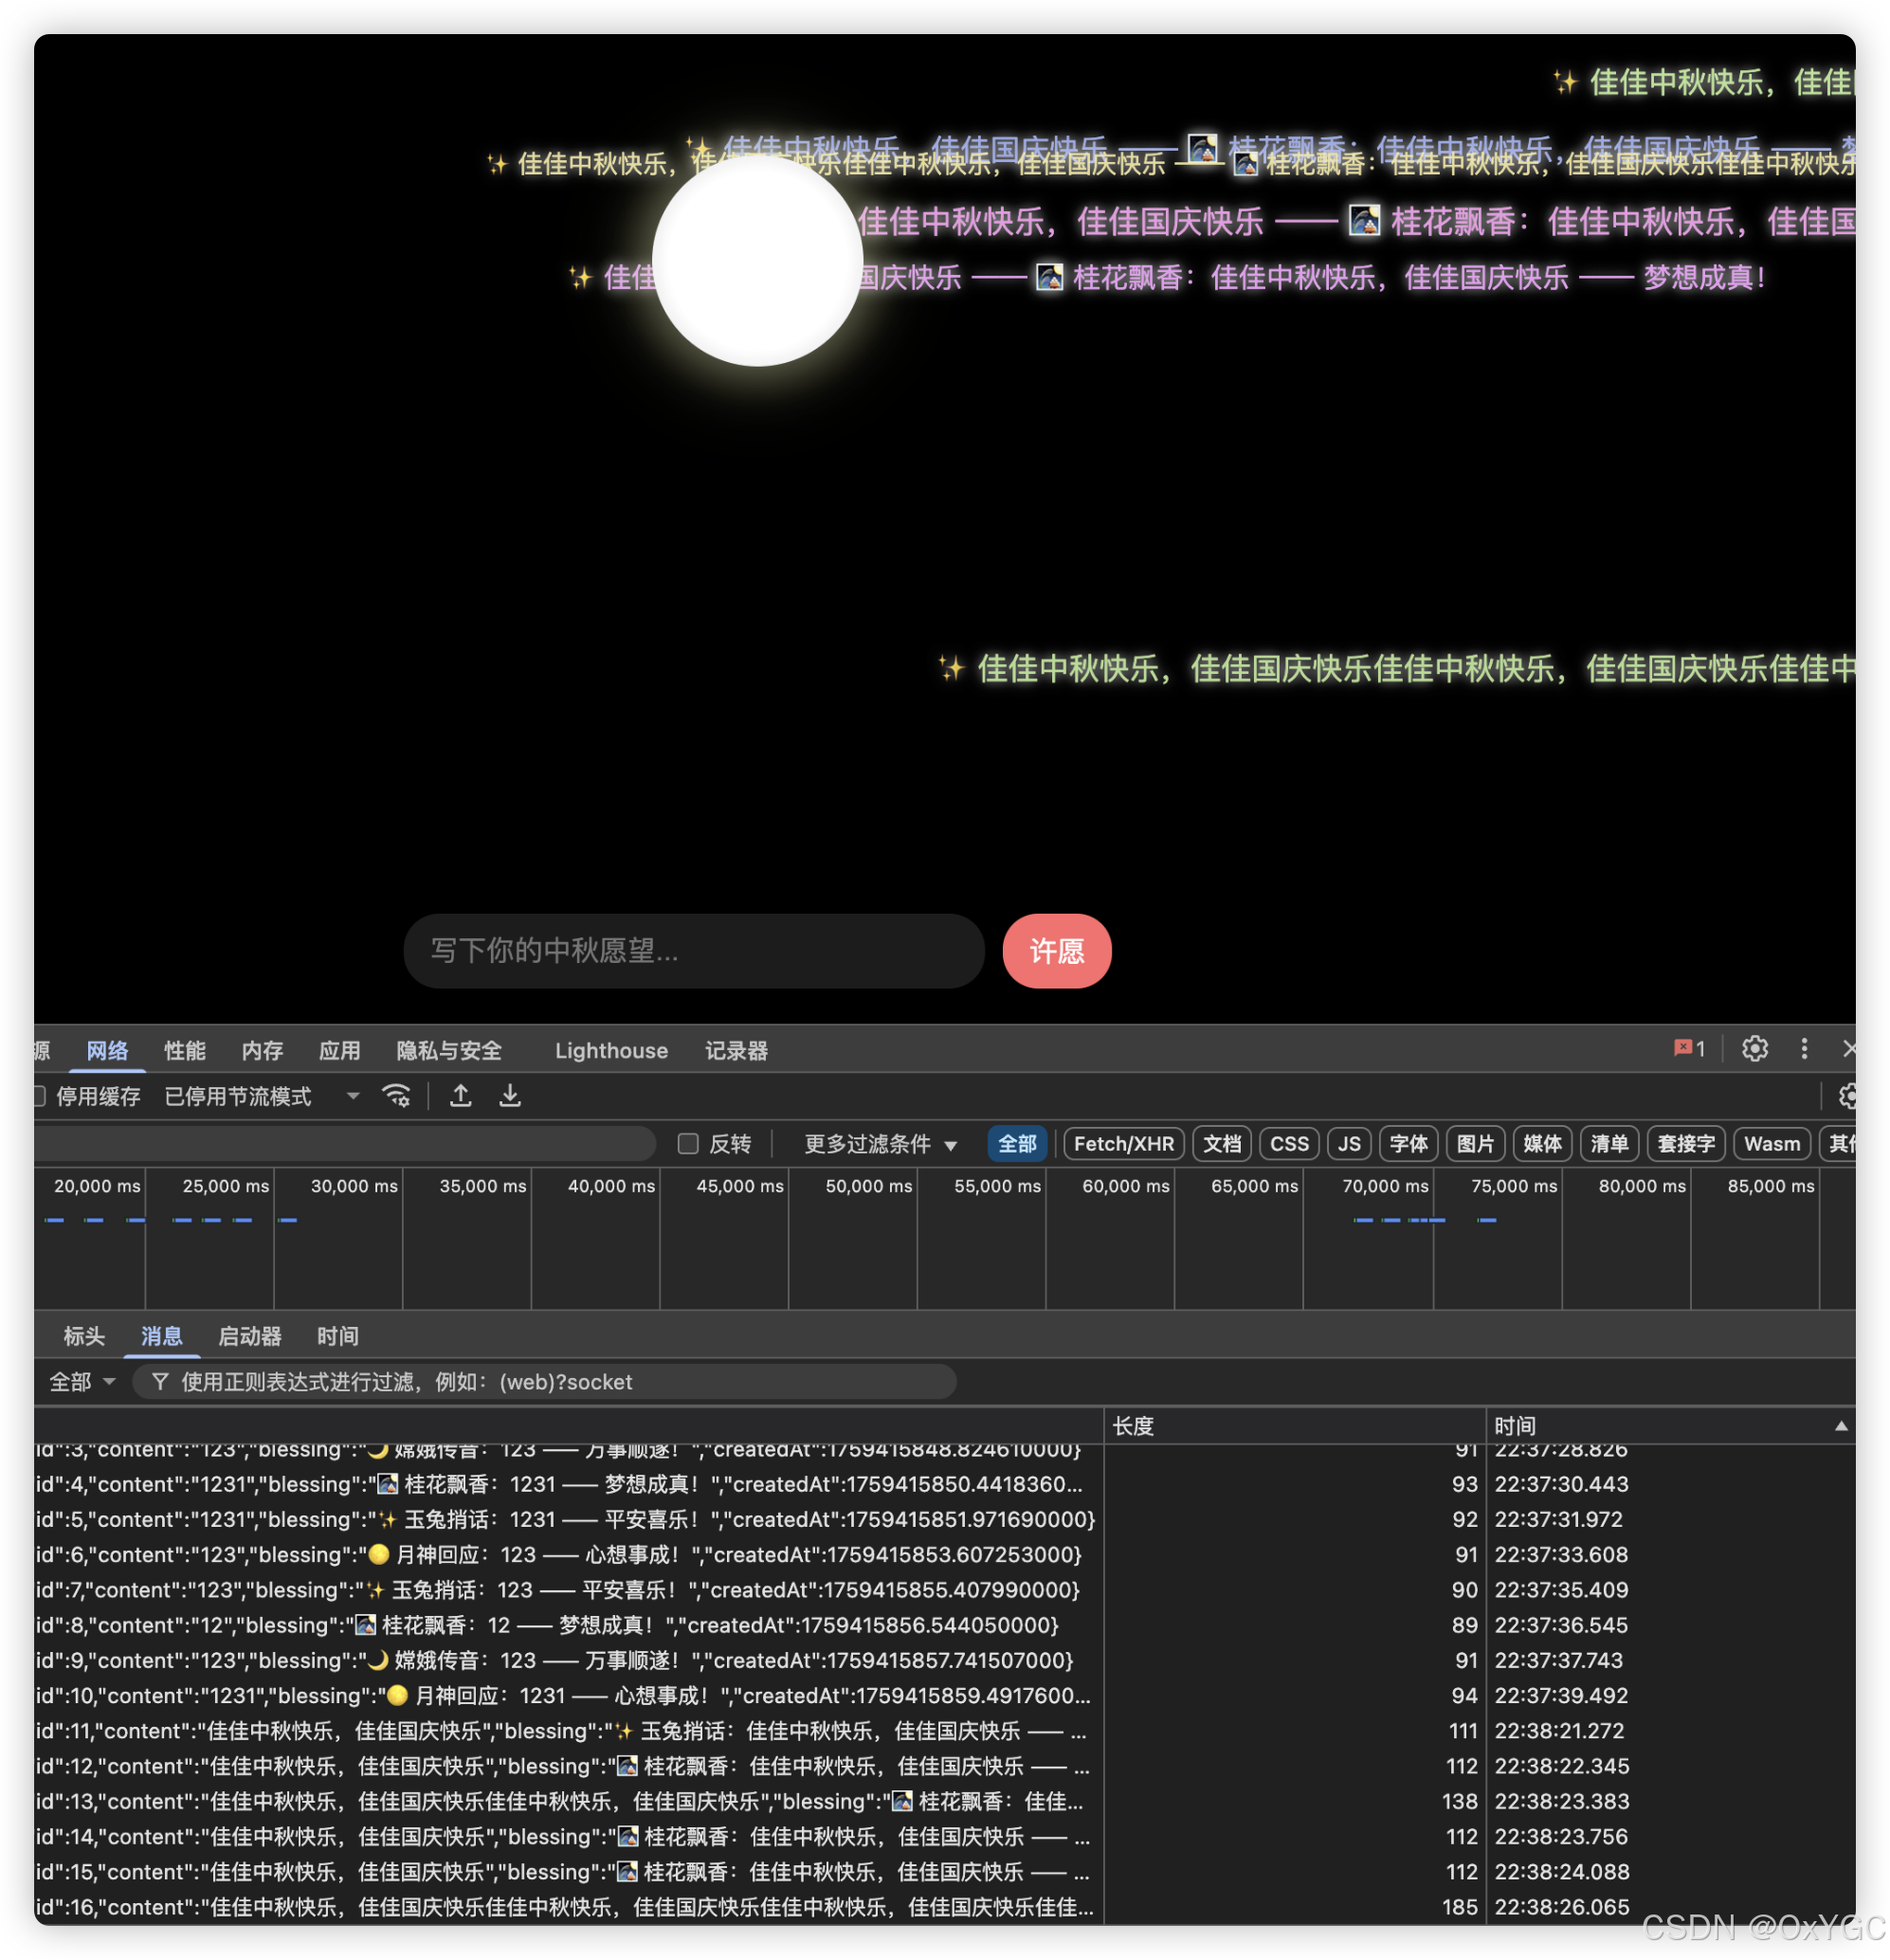Select message row with id 8
Image resolution: width=1890 pixels, height=1960 pixels.
point(945,1625)
